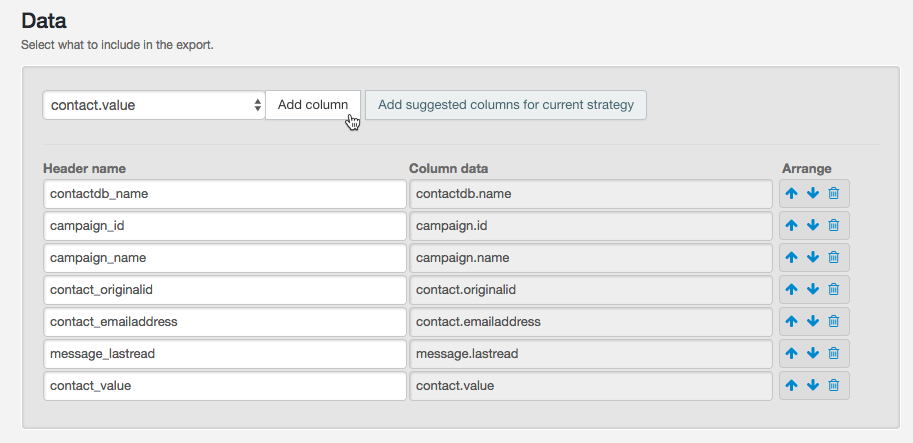This screenshot has height=443, width=913.
Task: Focus the contact_emailaddress header name input
Action: (224, 322)
